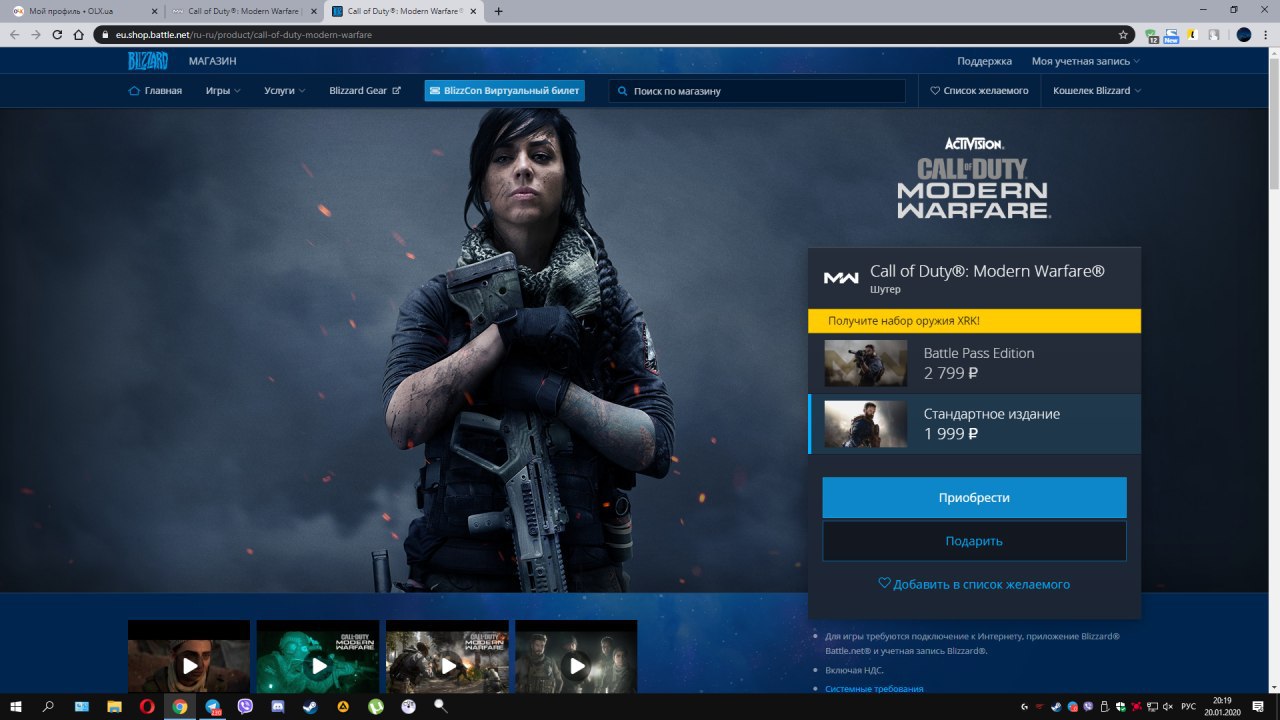The height and width of the screenshot is (720, 1280).
Task: Click the browser forward arrow
Action: (x=36, y=34)
